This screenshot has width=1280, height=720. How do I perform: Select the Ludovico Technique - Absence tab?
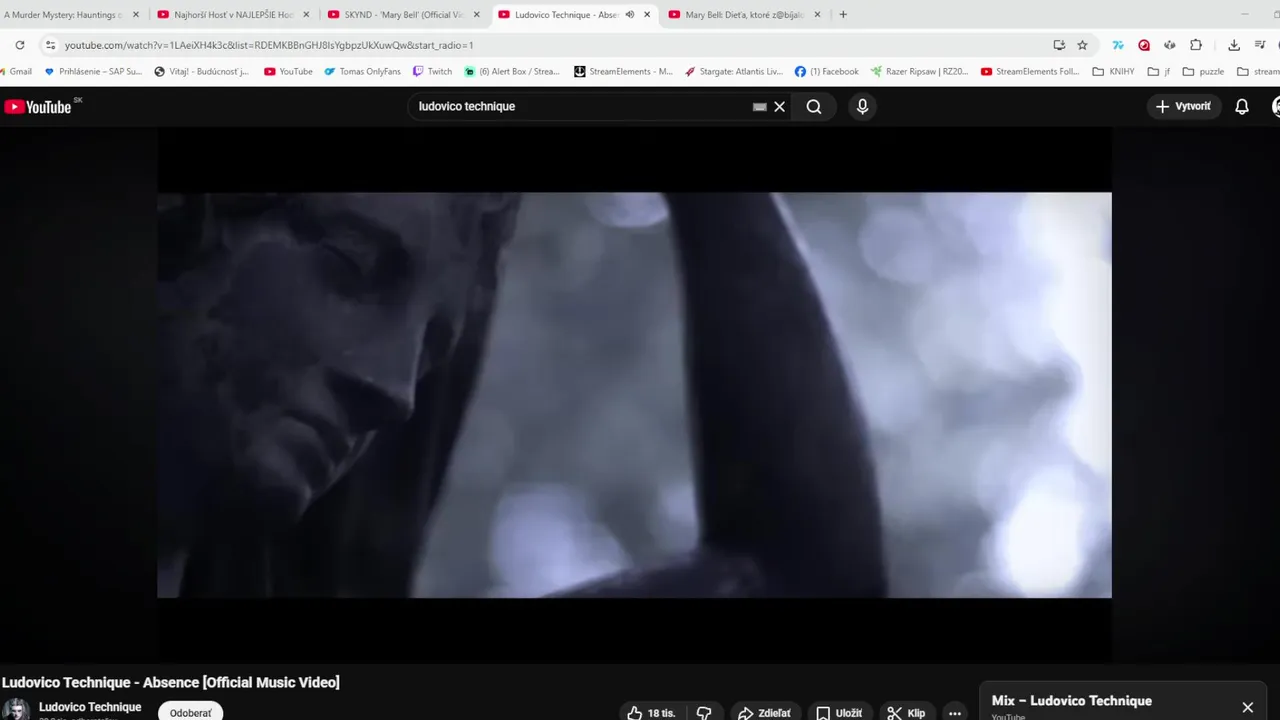pyautogui.click(x=565, y=15)
